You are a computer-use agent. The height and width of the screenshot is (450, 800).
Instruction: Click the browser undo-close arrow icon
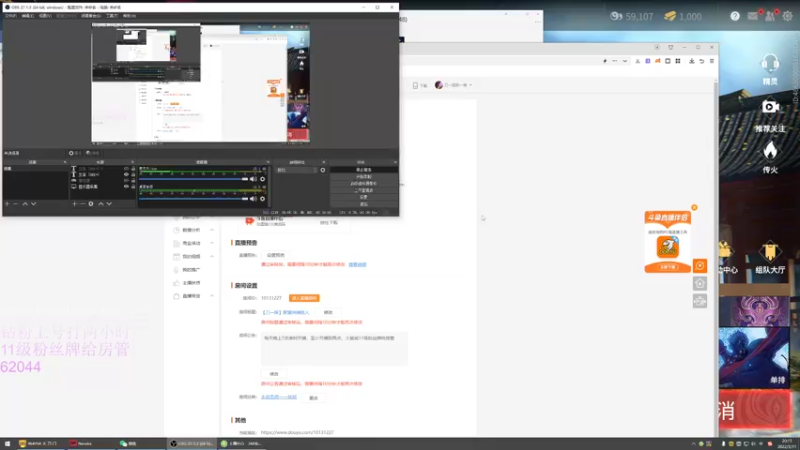702,61
